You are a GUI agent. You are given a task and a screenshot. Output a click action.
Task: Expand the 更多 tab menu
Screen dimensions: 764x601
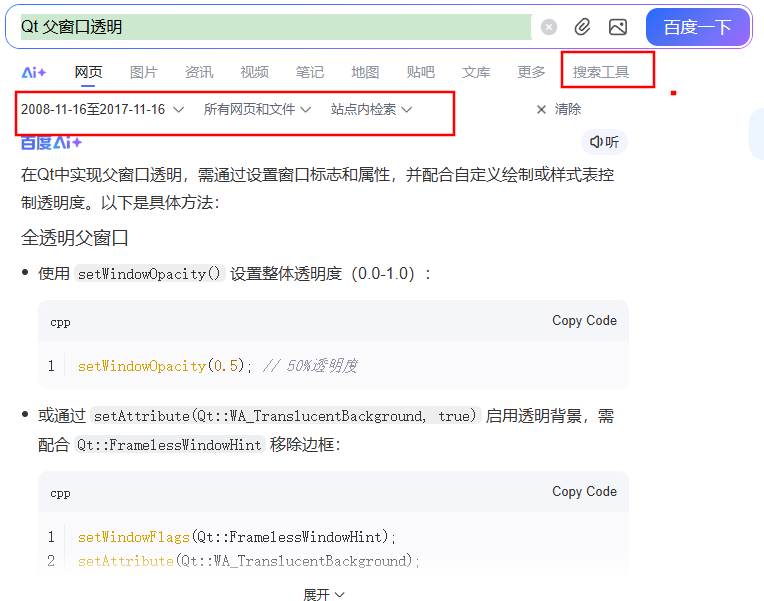click(x=531, y=72)
